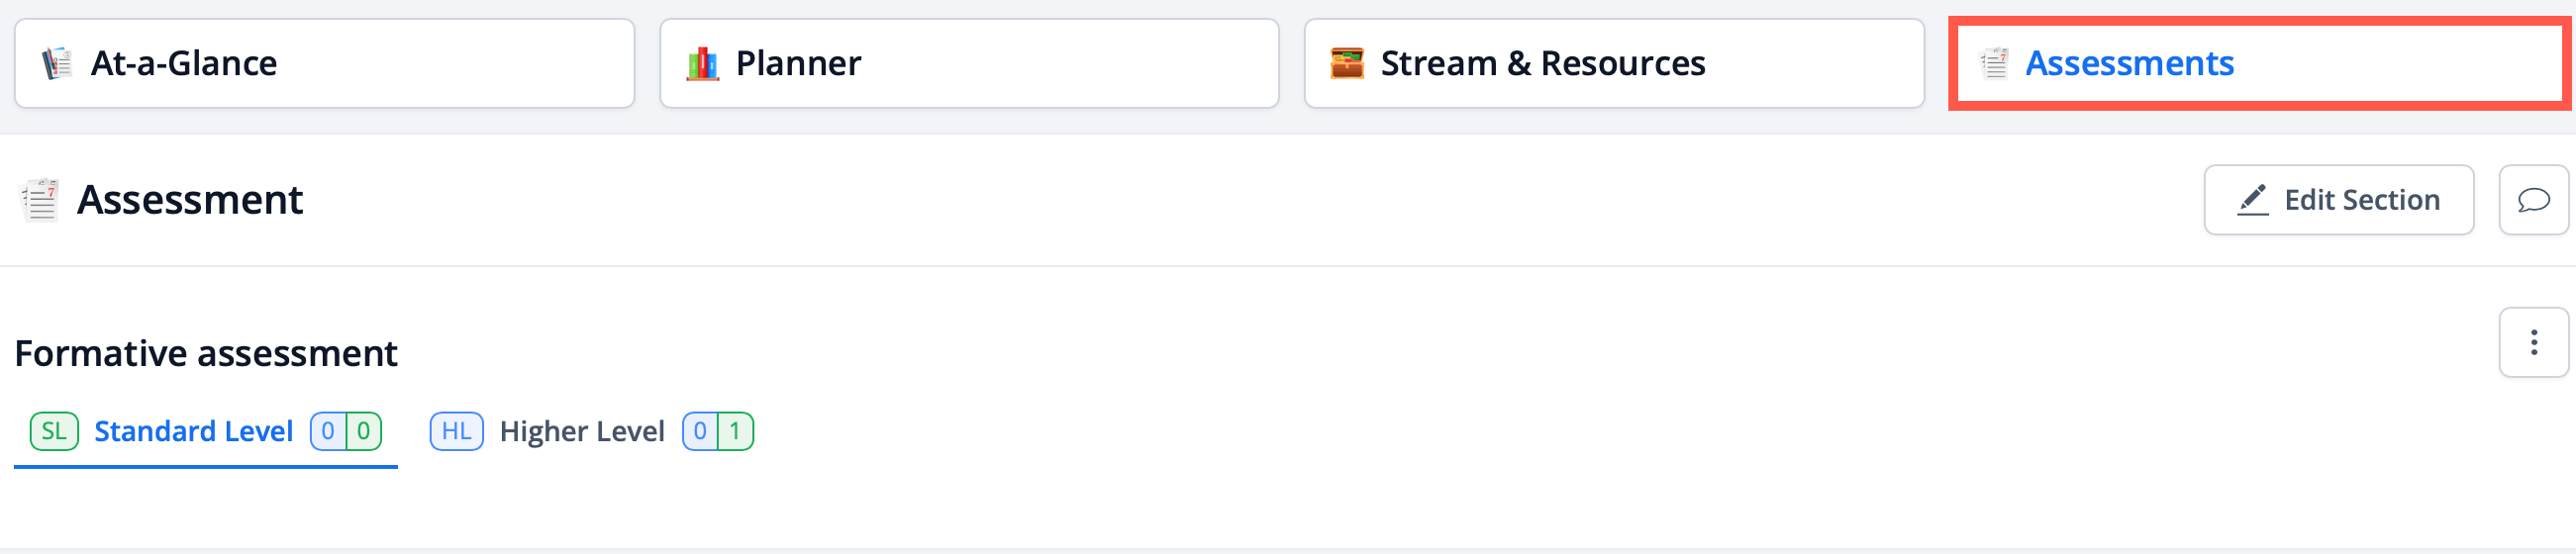The height and width of the screenshot is (554, 2576).
Task: Click the Assessments tab paper icon
Action: pos(1994,64)
